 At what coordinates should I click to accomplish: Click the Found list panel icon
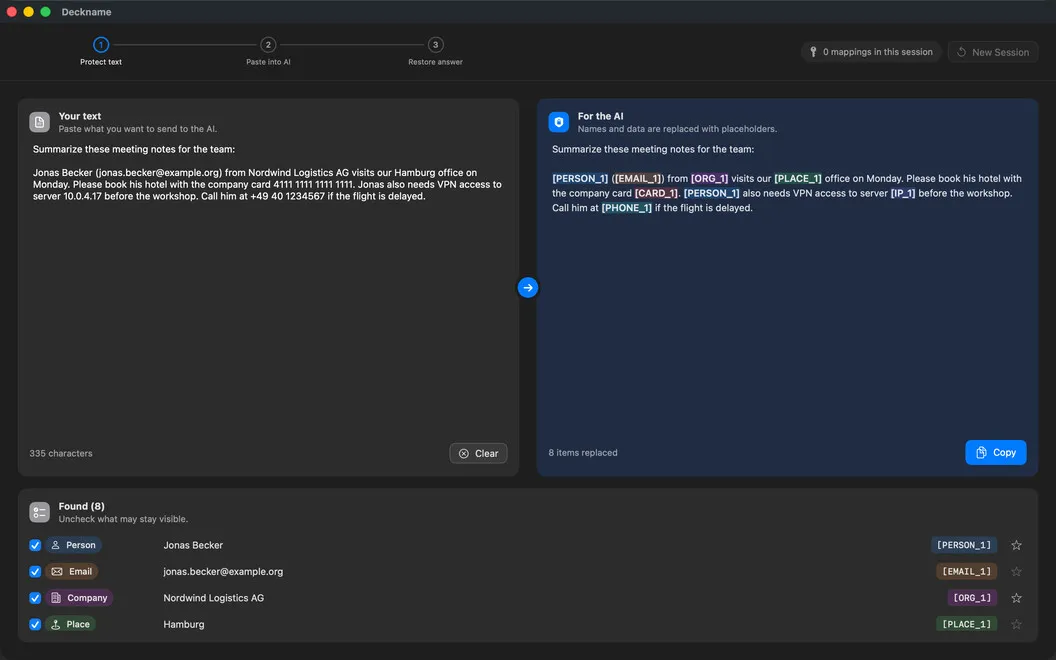pyautogui.click(x=39, y=512)
